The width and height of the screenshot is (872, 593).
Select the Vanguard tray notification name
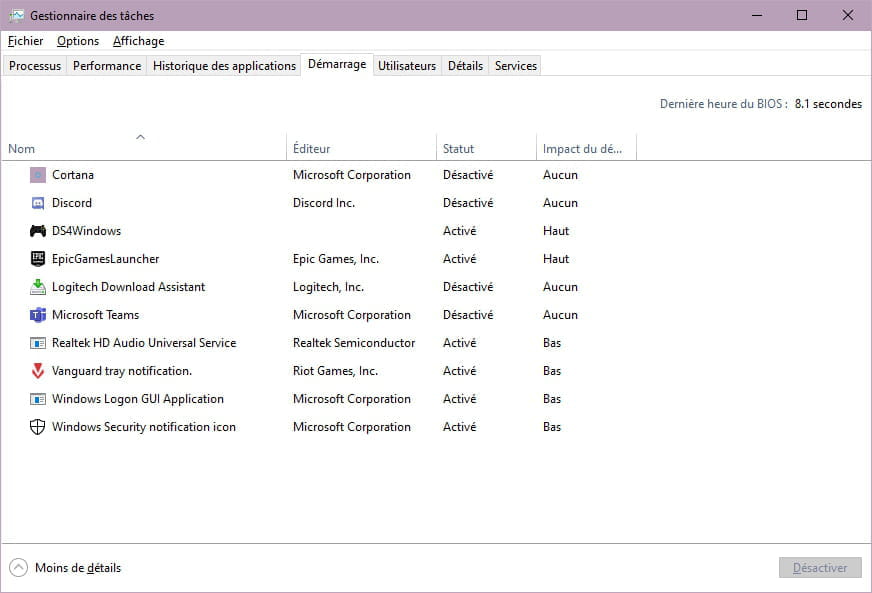pyautogui.click(x=122, y=371)
